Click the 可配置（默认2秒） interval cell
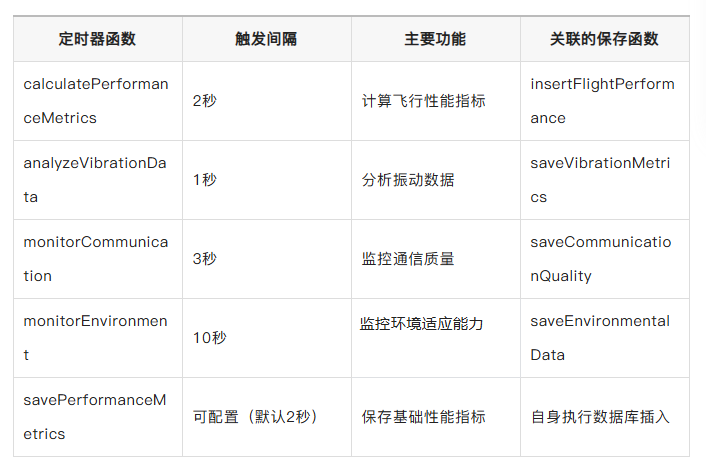 (255, 417)
